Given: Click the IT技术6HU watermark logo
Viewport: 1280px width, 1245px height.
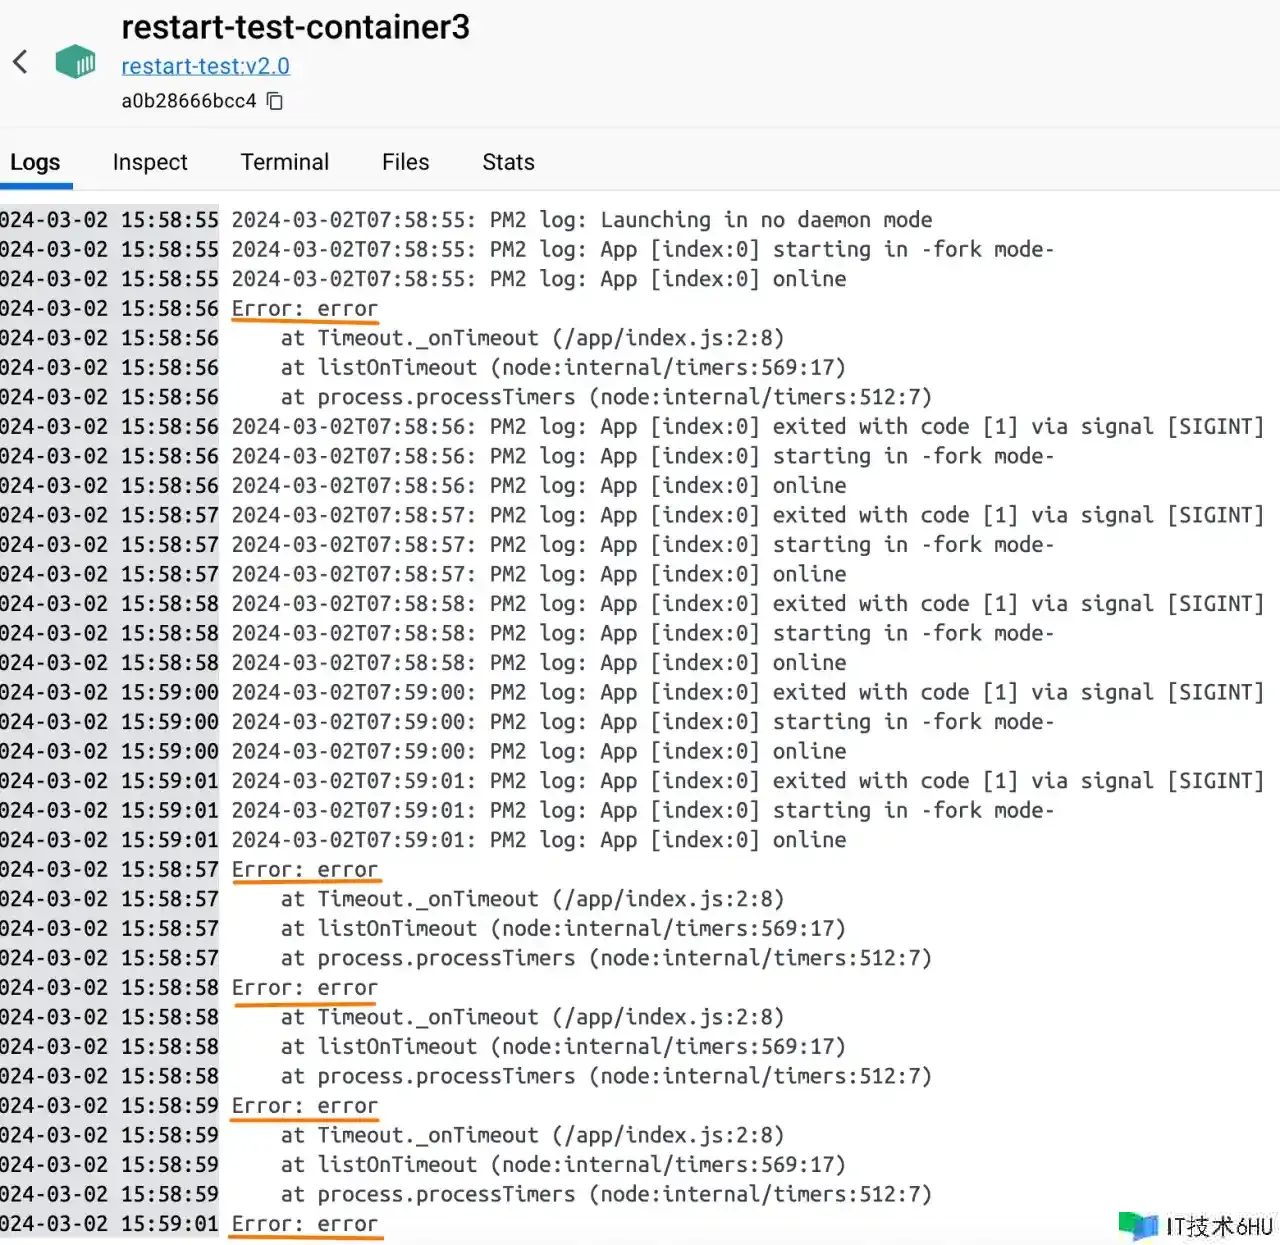Looking at the screenshot, I should tap(1197, 1225).
